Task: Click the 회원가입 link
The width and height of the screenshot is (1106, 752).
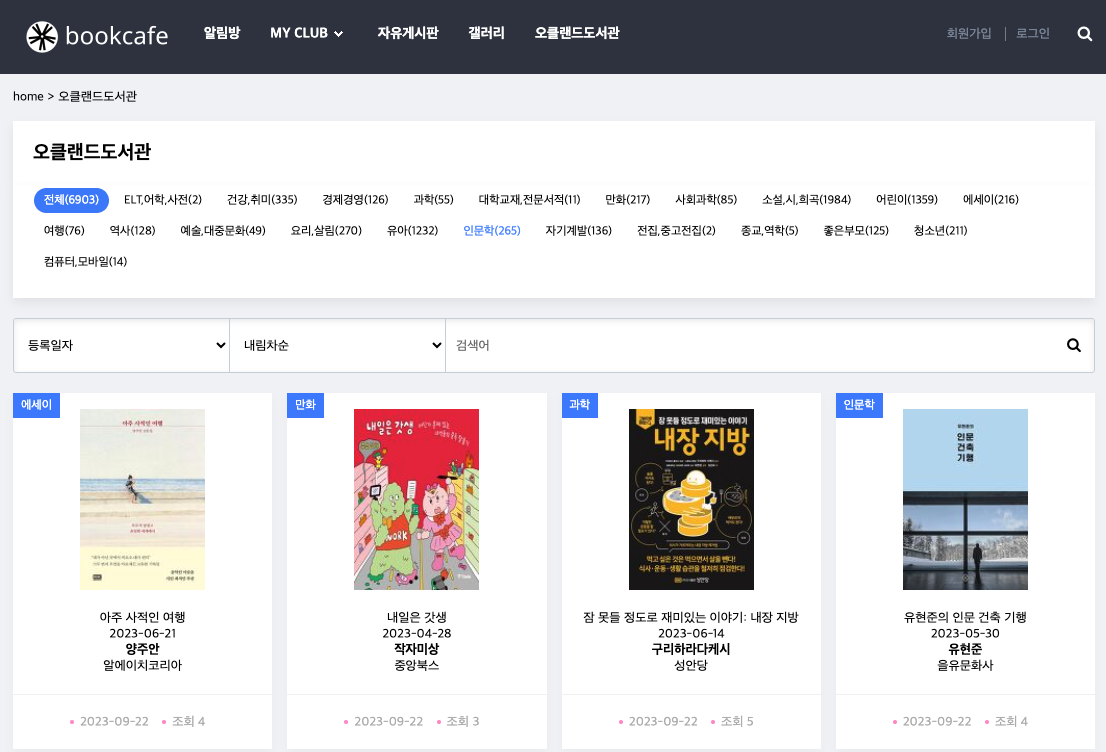Action: pyautogui.click(x=968, y=34)
